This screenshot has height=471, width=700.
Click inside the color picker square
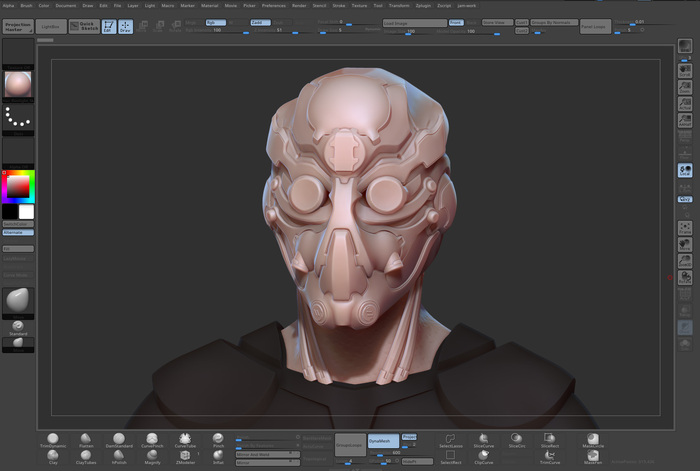pos(18,186)
